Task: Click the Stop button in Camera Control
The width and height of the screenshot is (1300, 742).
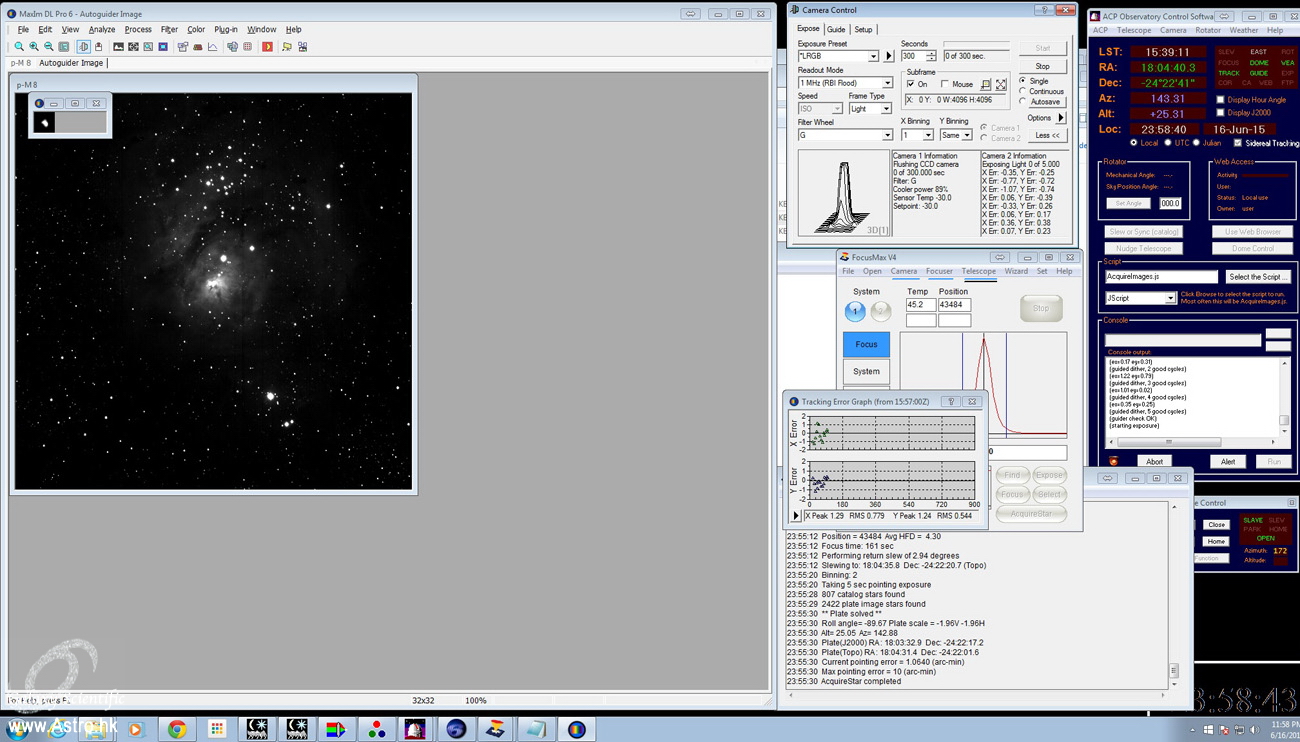Action: point(1042,67)
